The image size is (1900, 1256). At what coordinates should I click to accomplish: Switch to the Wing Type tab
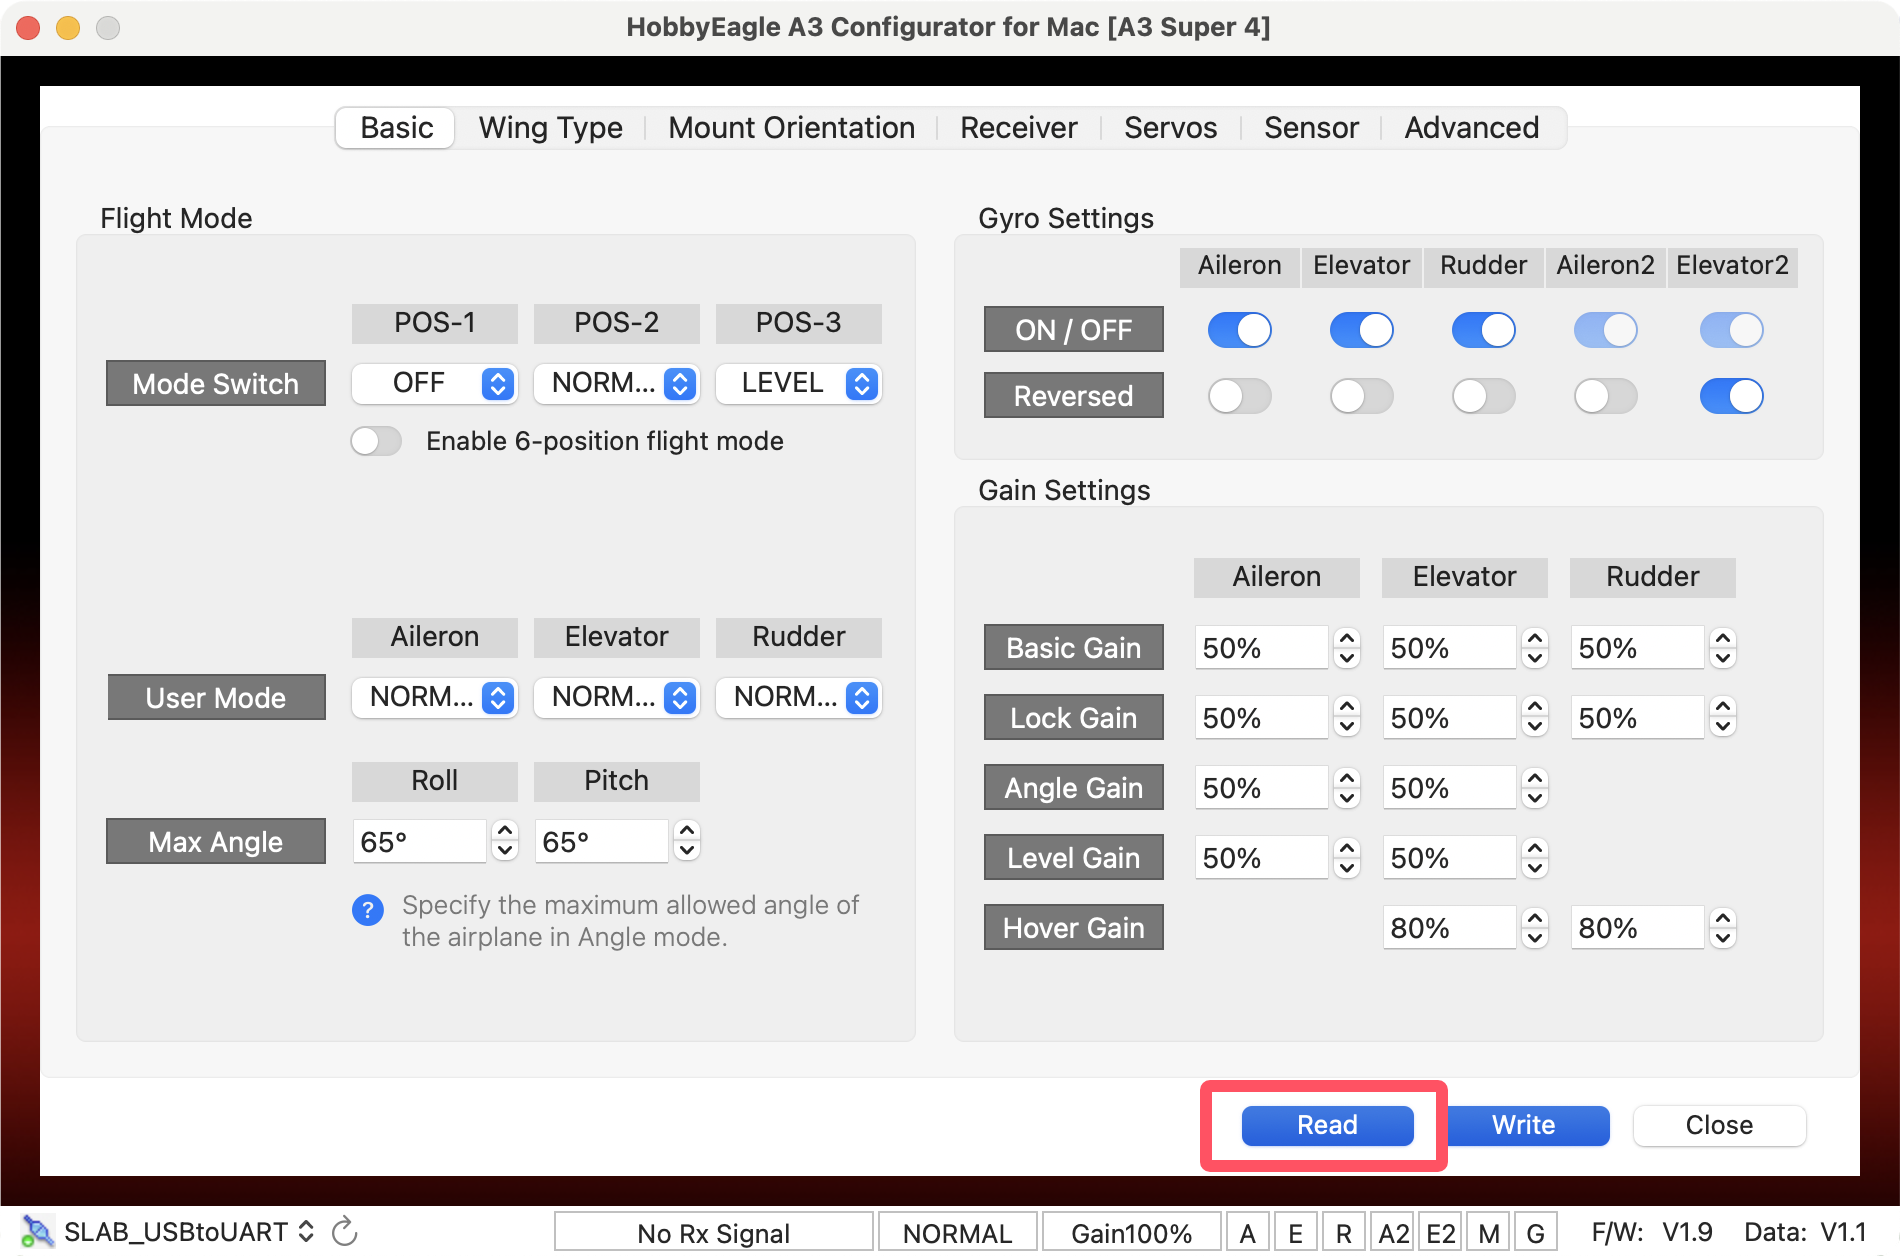tap(550, 128)
